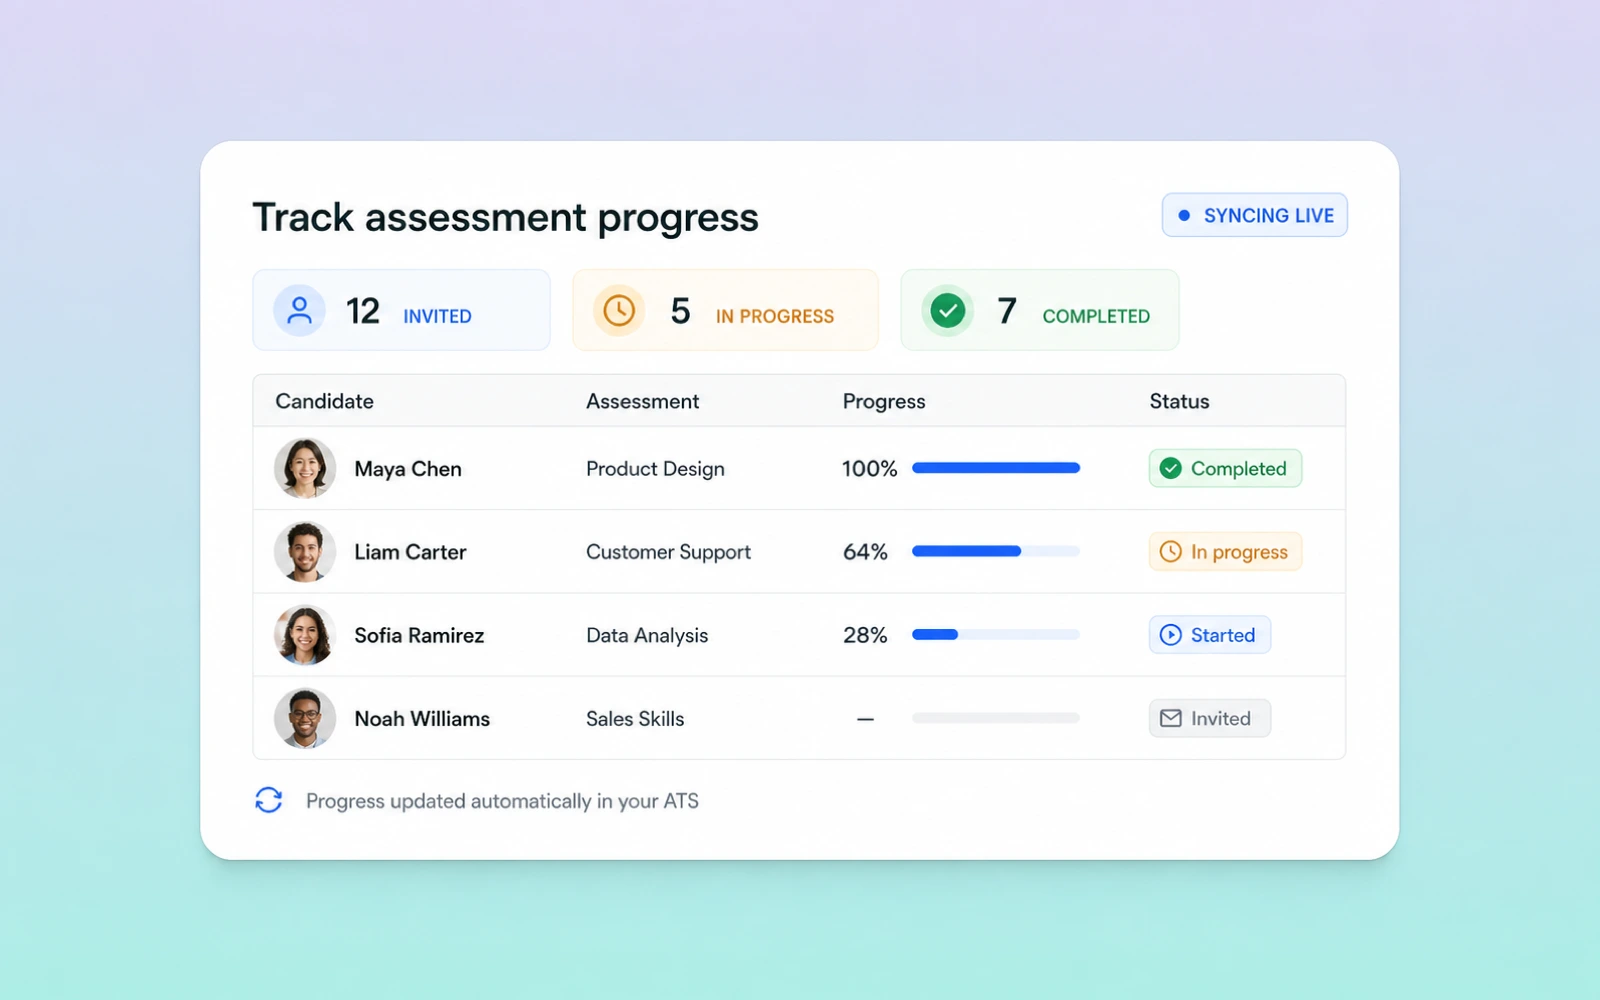Click the green check icon in Completed badge
The width and height of the screenshot is (1600, 1000).
pyautogui.click(x=1171, y=468)
